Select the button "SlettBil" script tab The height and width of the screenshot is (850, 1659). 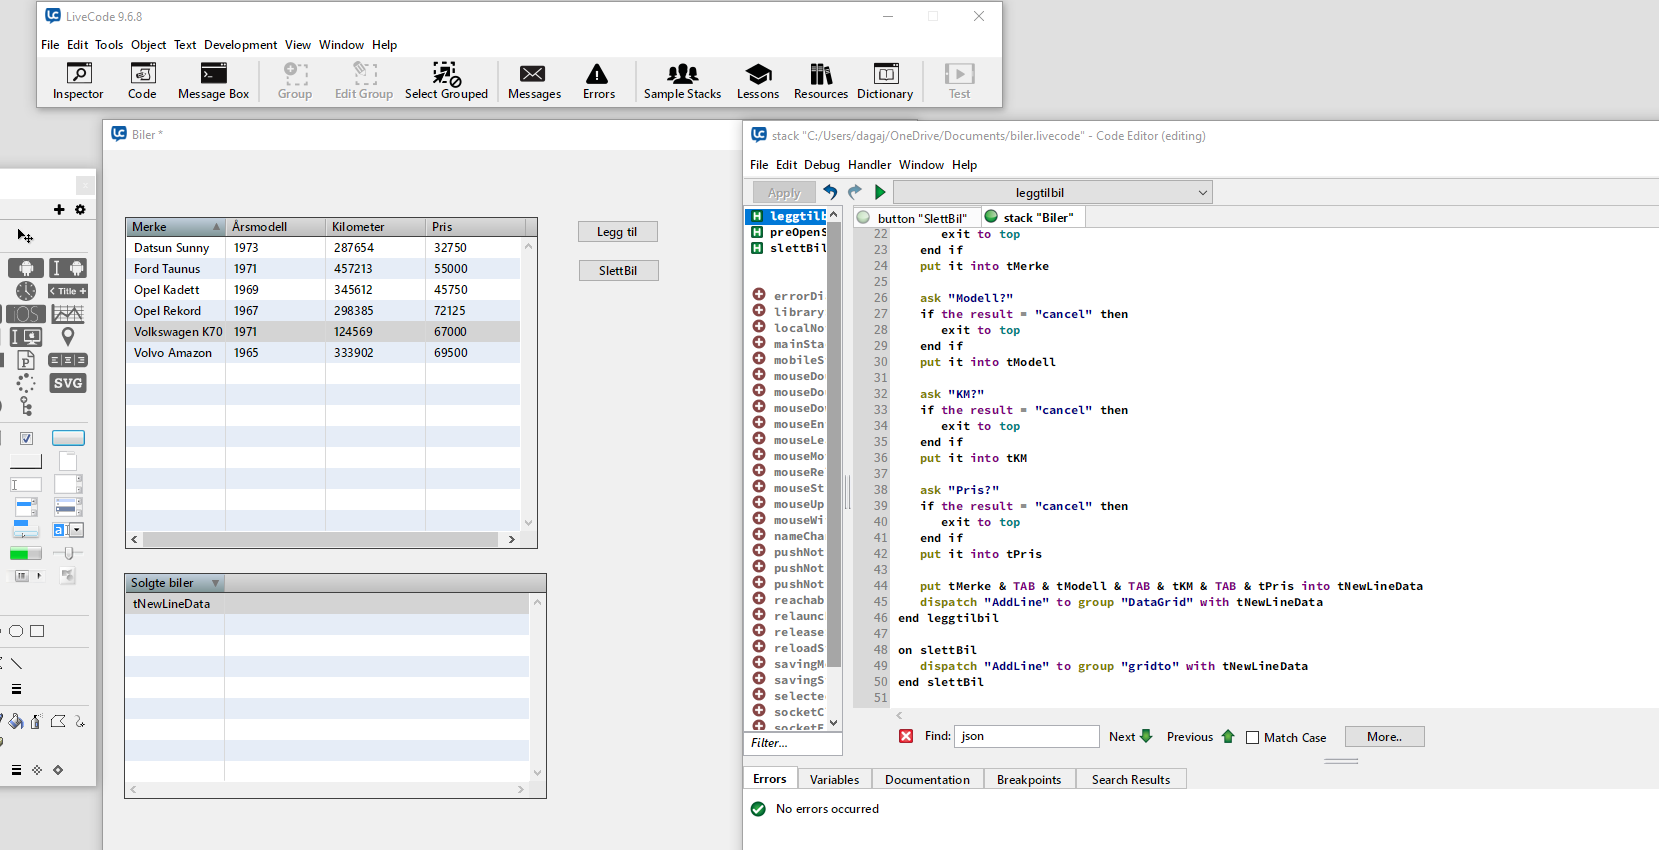916,218
